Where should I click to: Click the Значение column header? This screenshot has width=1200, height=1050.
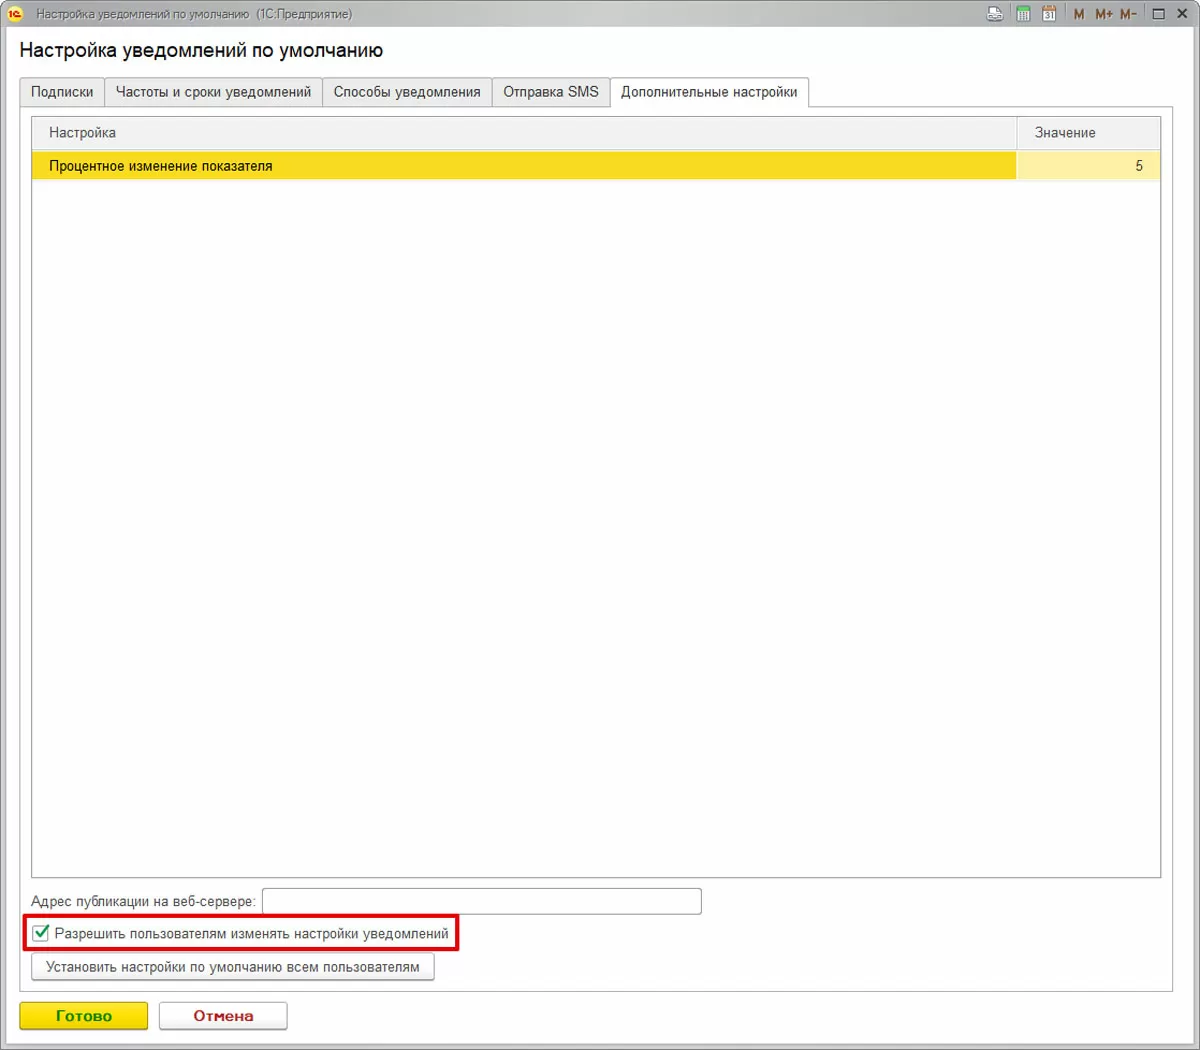pyautogui.click(x=1088, y=133)
